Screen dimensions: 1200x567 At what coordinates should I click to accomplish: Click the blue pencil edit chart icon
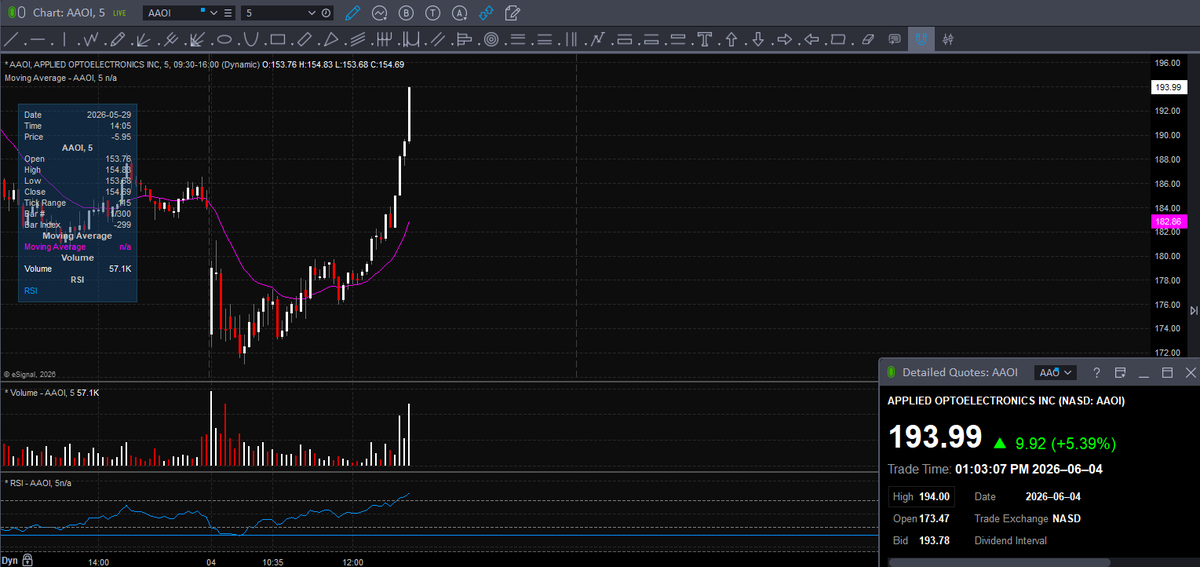[351, 13]
